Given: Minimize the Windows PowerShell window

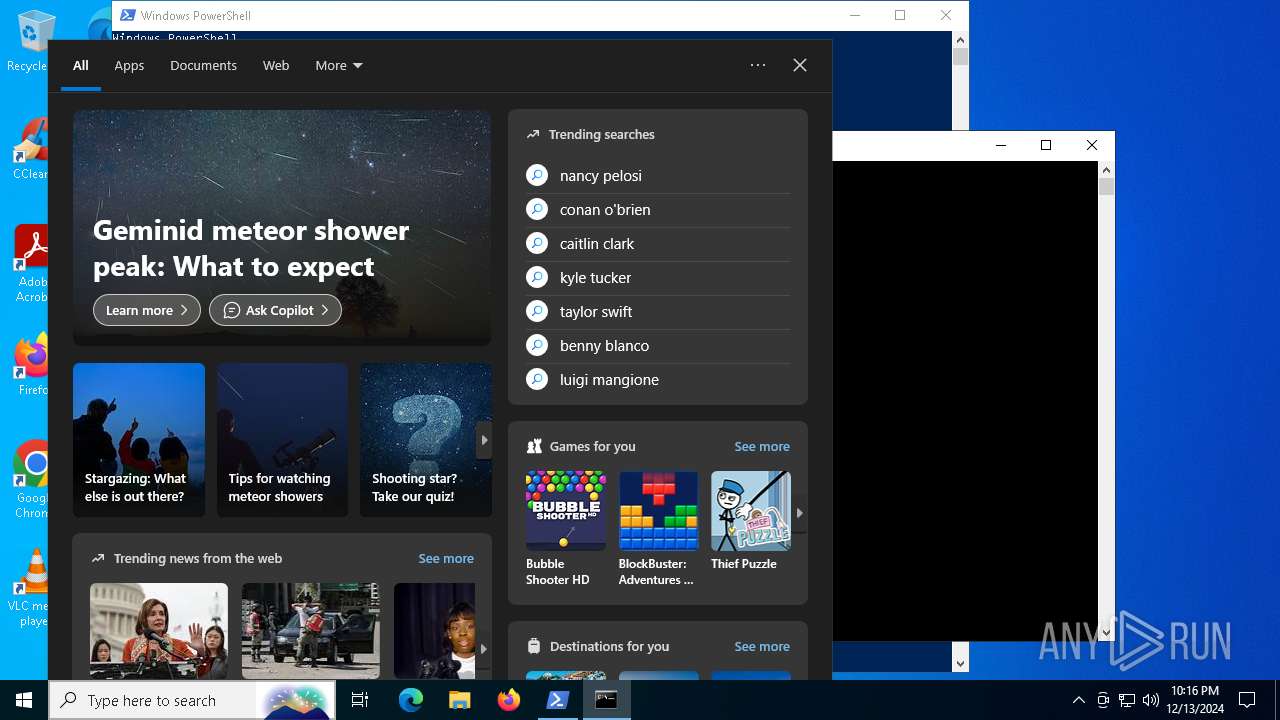Looking at the screenshot, I should point(854,15).
